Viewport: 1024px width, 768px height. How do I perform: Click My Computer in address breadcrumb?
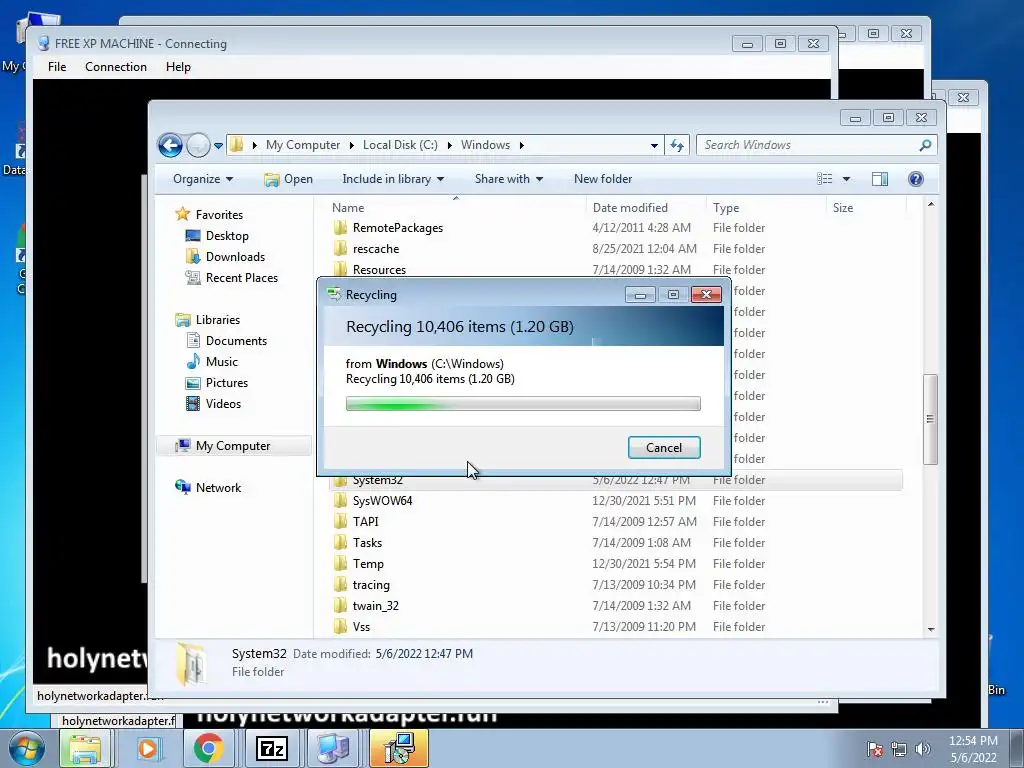(x=302, y=145)
